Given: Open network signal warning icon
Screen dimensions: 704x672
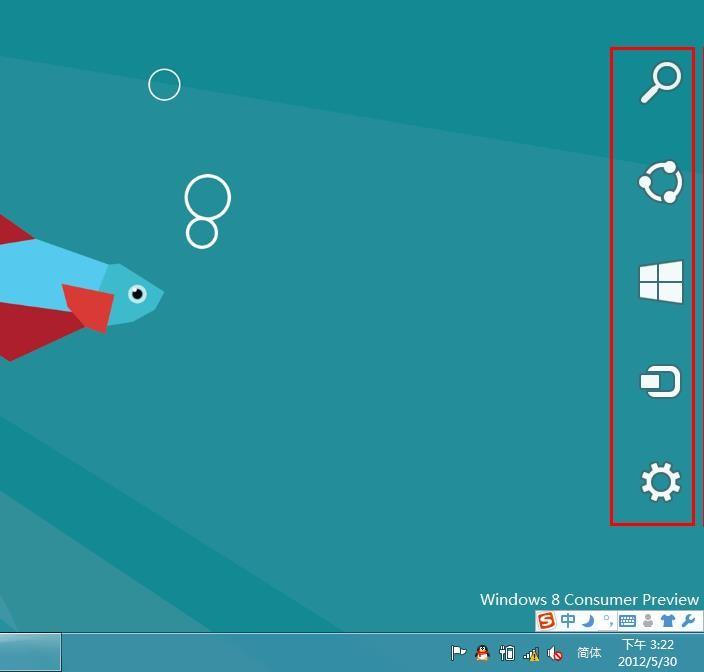Looking at the screenshot, I should 531,654.
